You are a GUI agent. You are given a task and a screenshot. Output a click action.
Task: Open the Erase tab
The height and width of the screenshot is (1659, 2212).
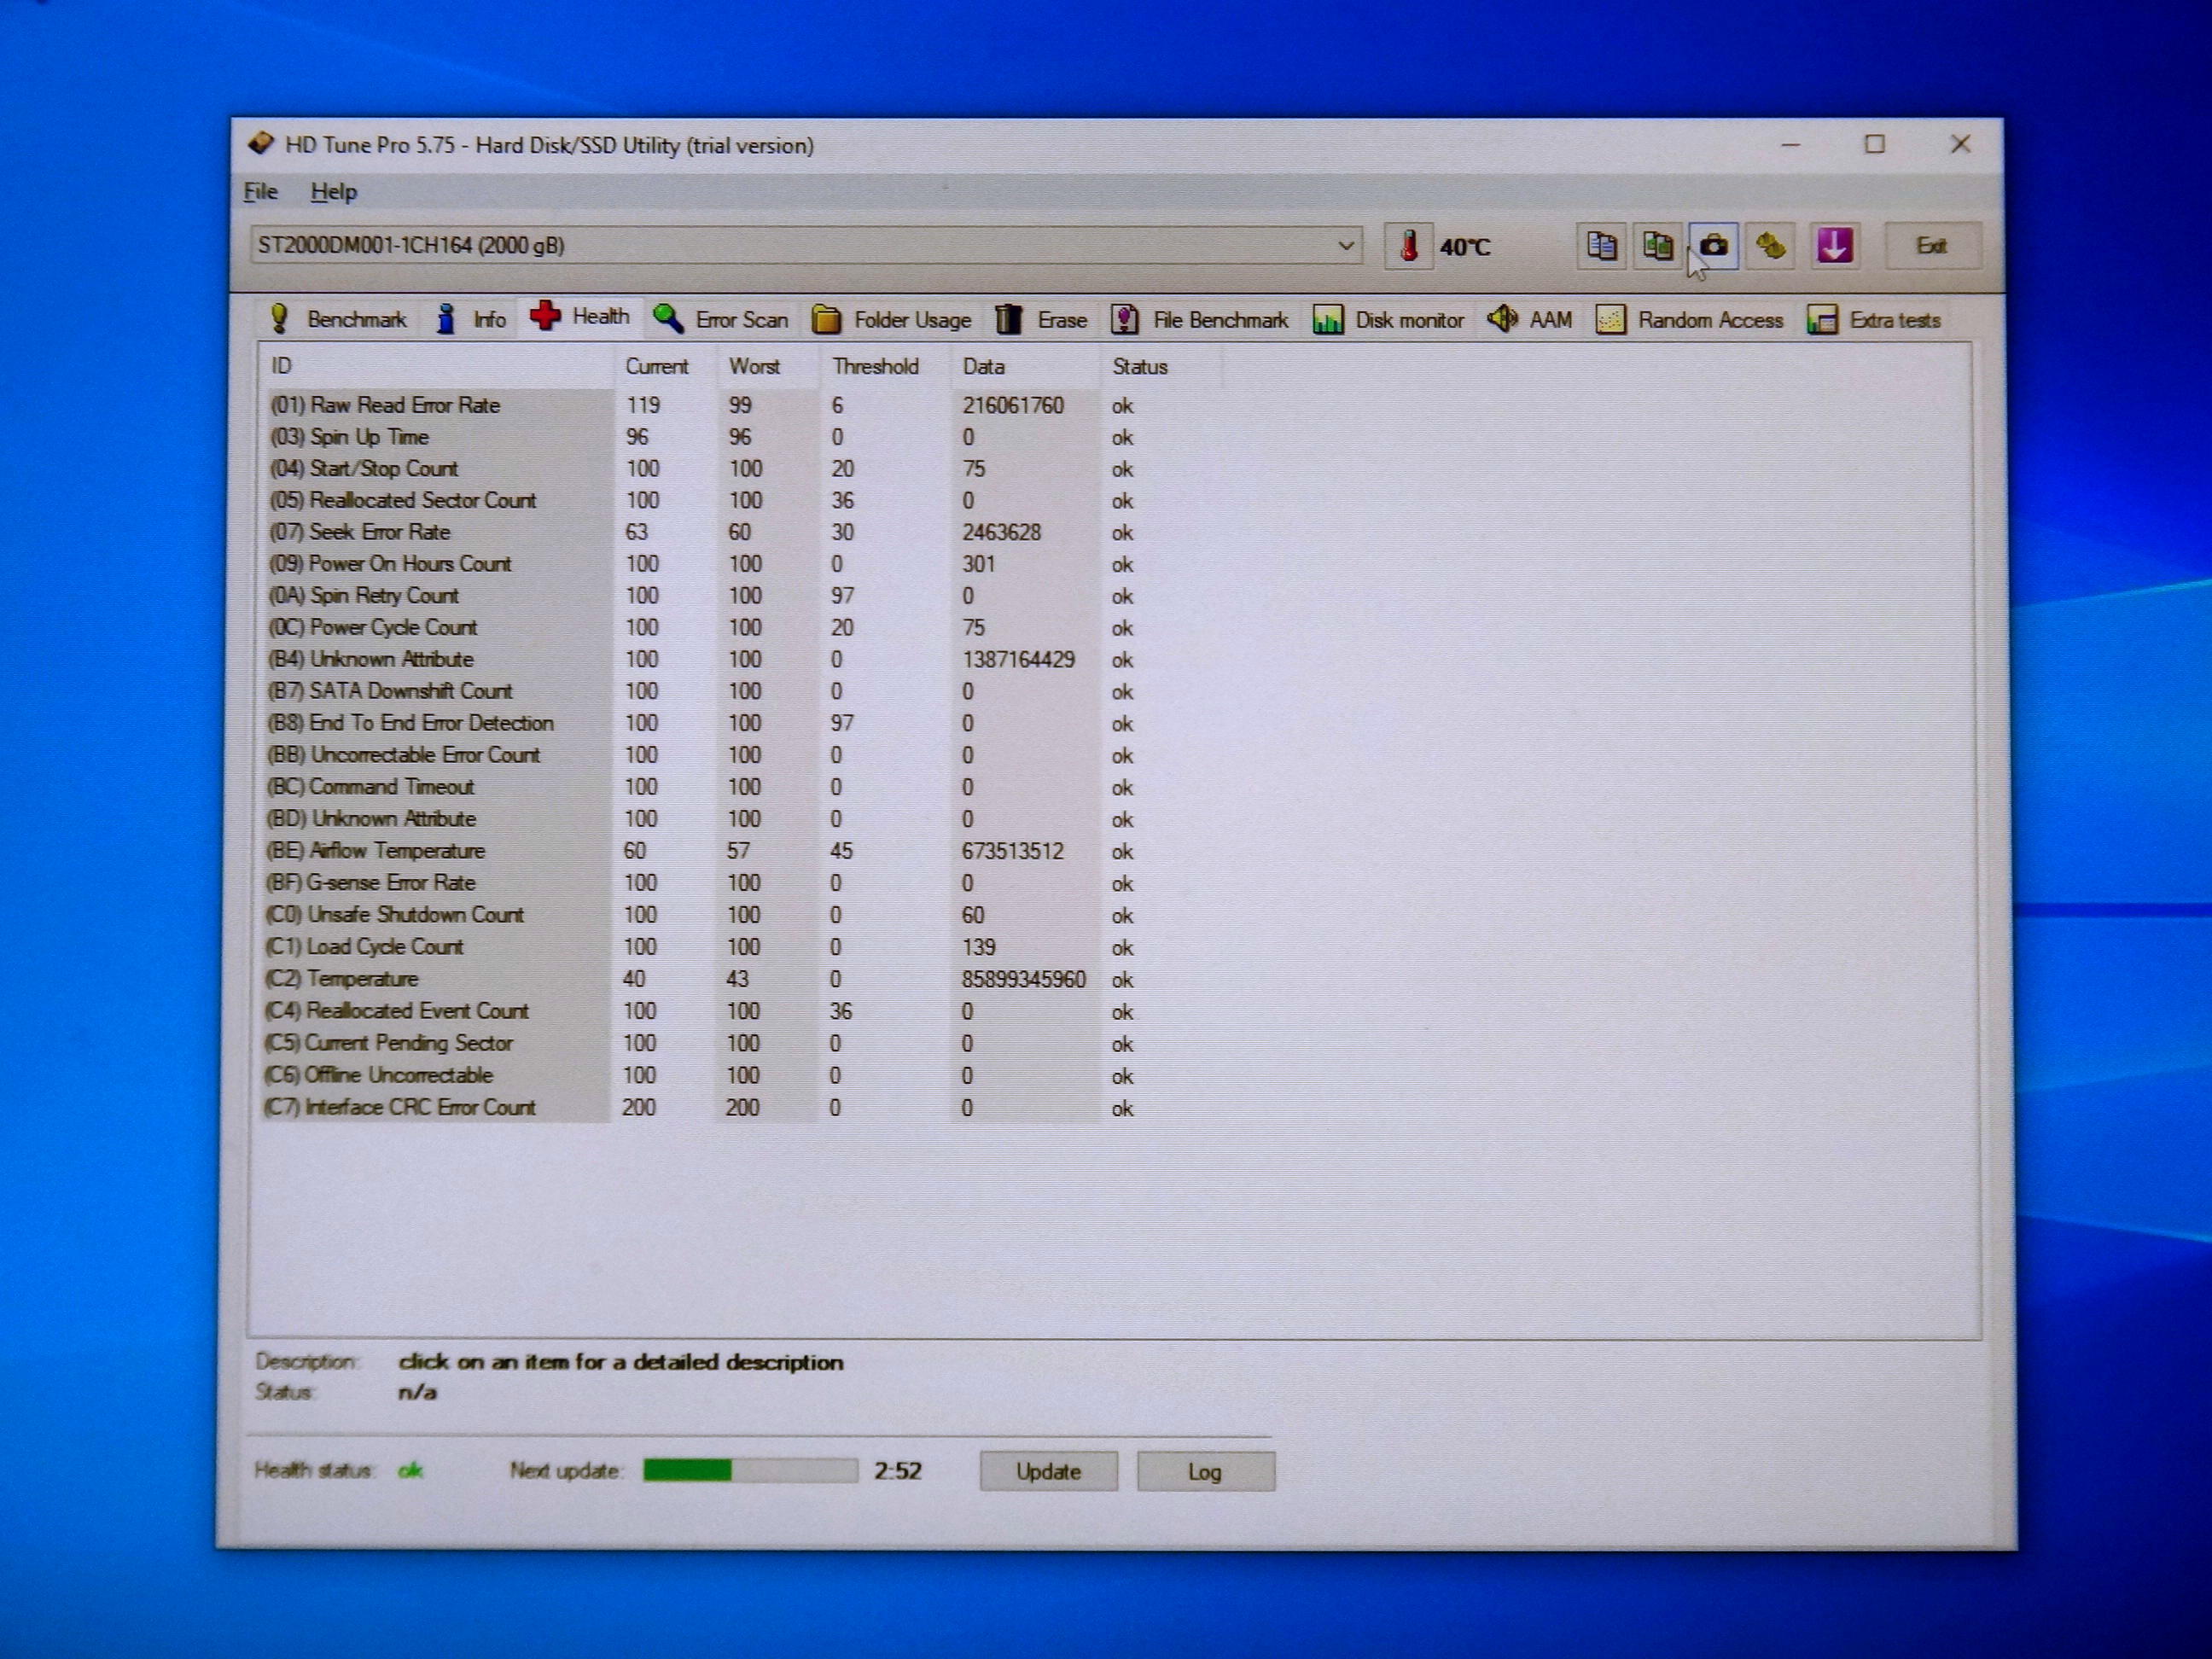pos(1041,320)
